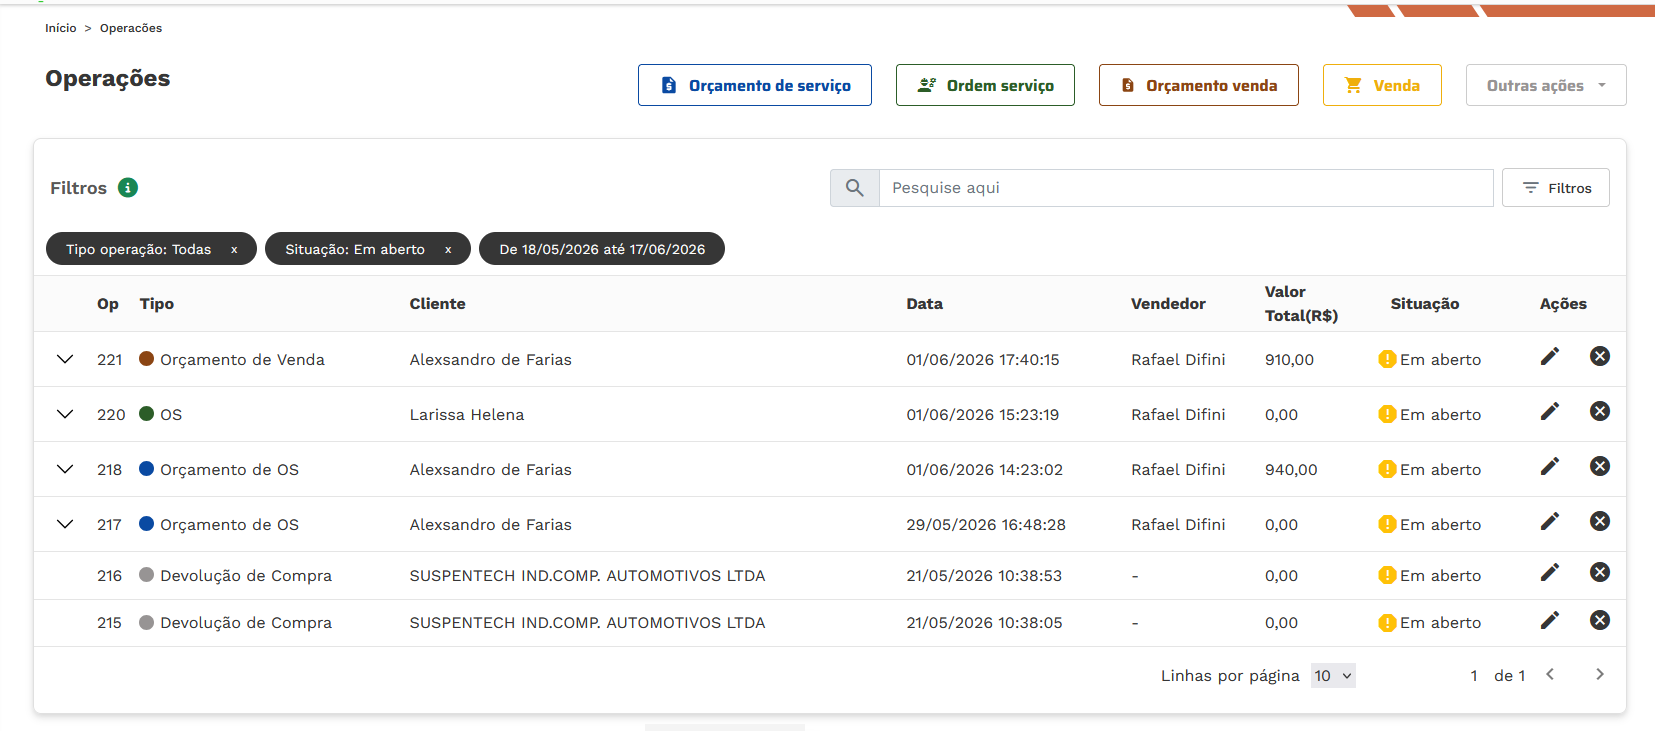
Task: Expand the row for operation 217
Action: 65,524
